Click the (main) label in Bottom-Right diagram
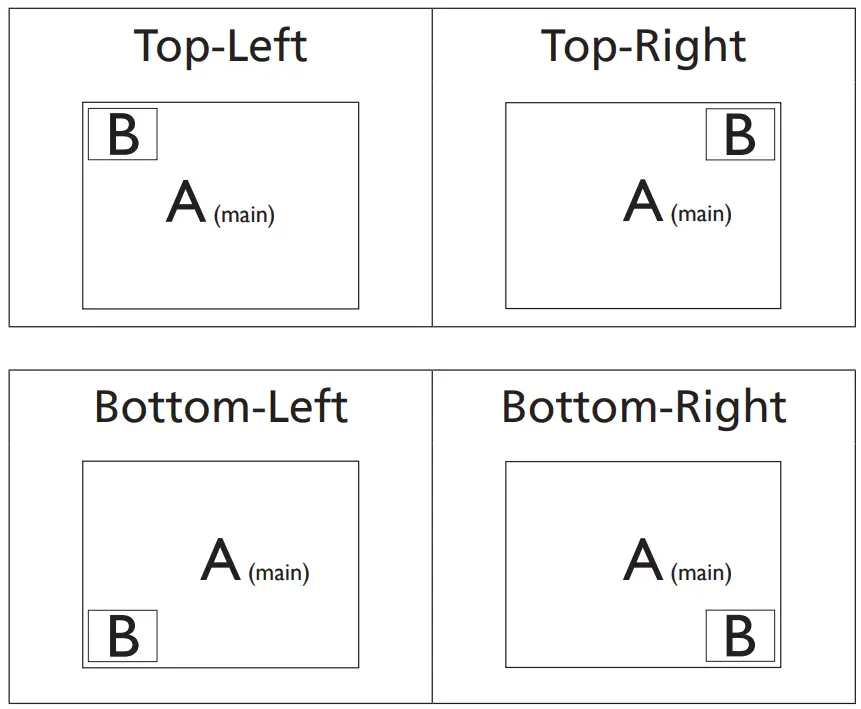 pos(701,573)
